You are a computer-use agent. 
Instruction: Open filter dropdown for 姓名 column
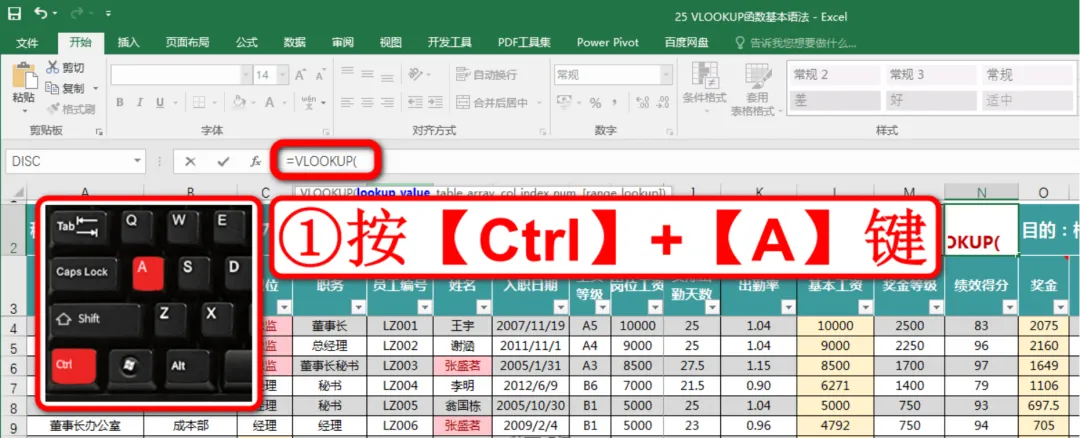coord(483,307)
